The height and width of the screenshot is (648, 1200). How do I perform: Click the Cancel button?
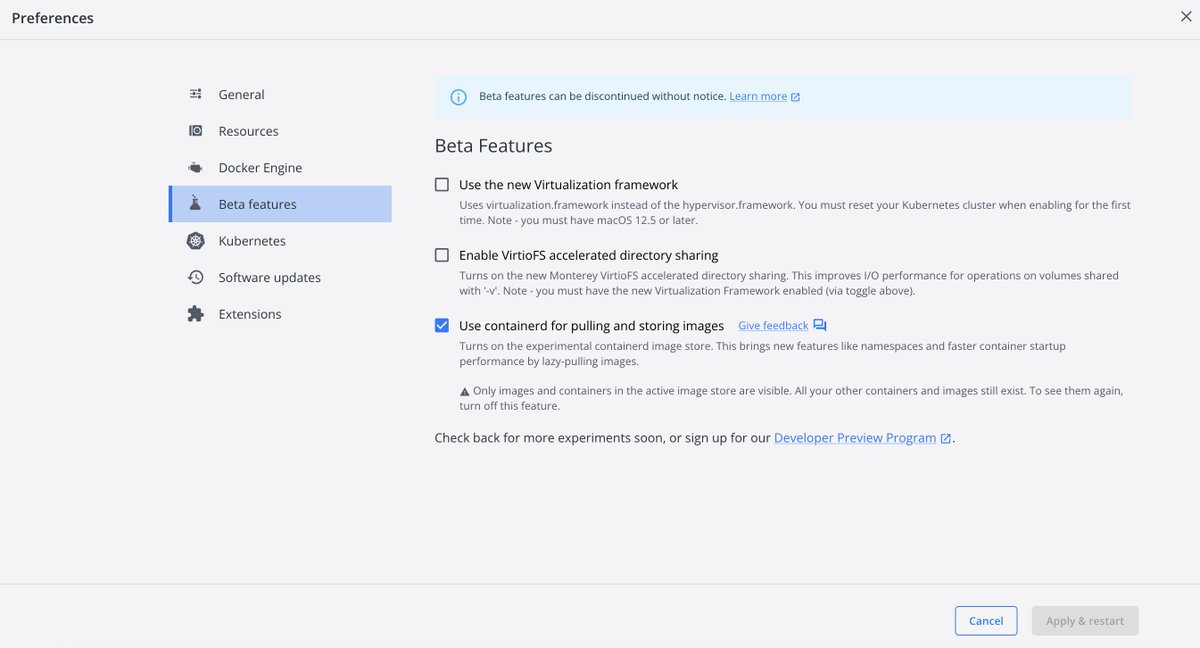coord(986,621)
